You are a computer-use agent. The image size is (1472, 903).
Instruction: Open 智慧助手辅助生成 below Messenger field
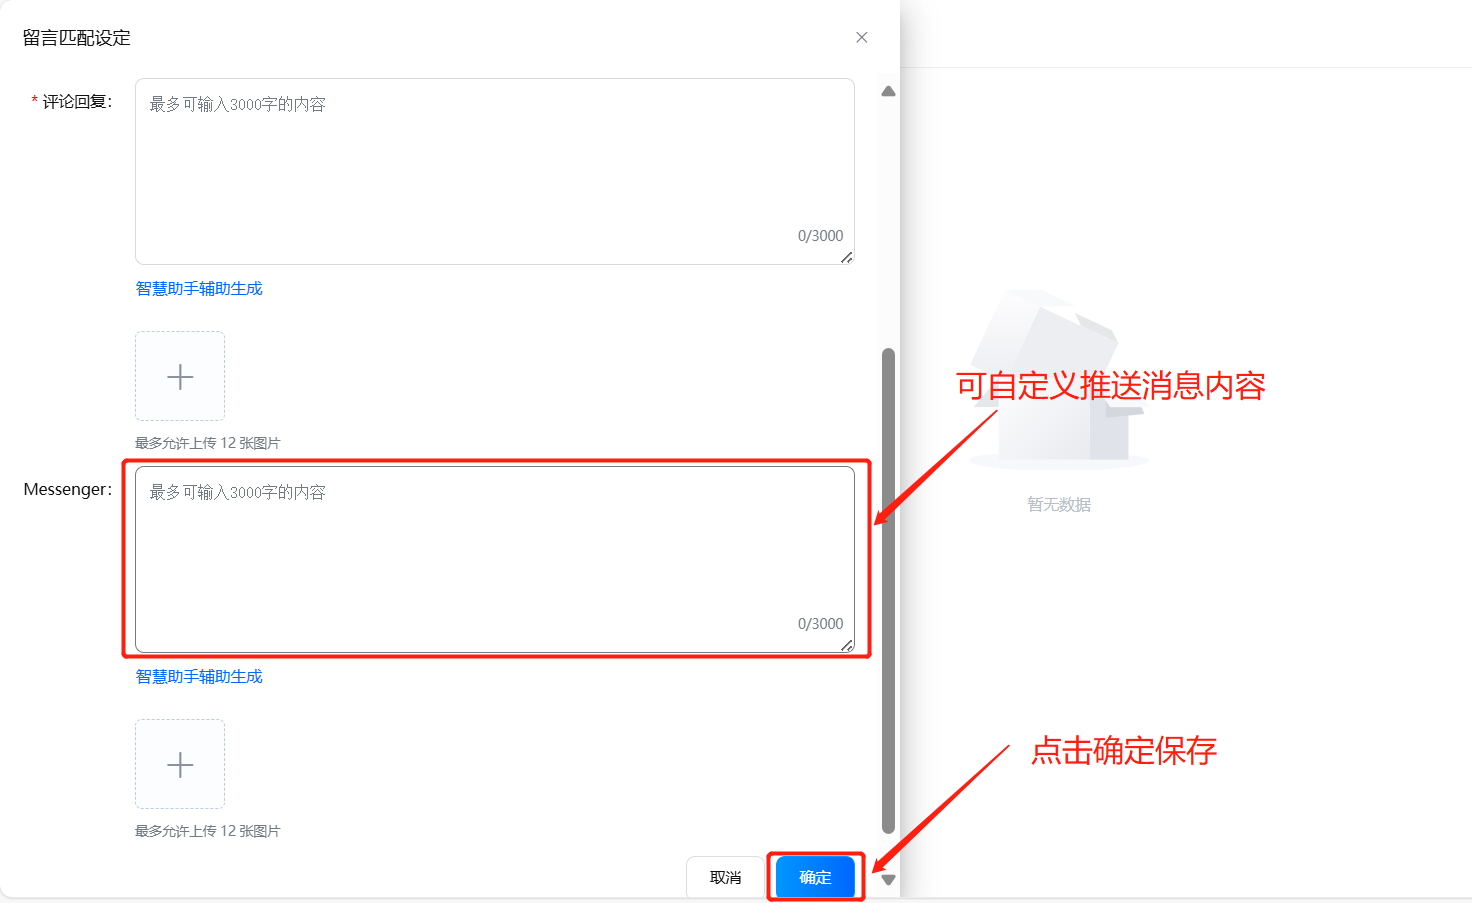pos(199,676)
